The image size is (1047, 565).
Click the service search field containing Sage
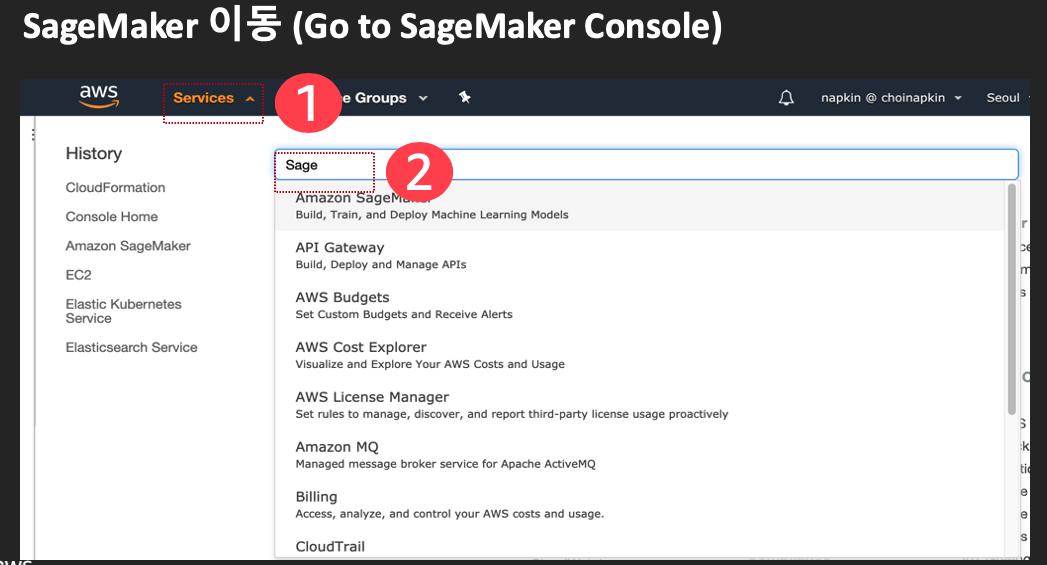click(x=646, y=165)
